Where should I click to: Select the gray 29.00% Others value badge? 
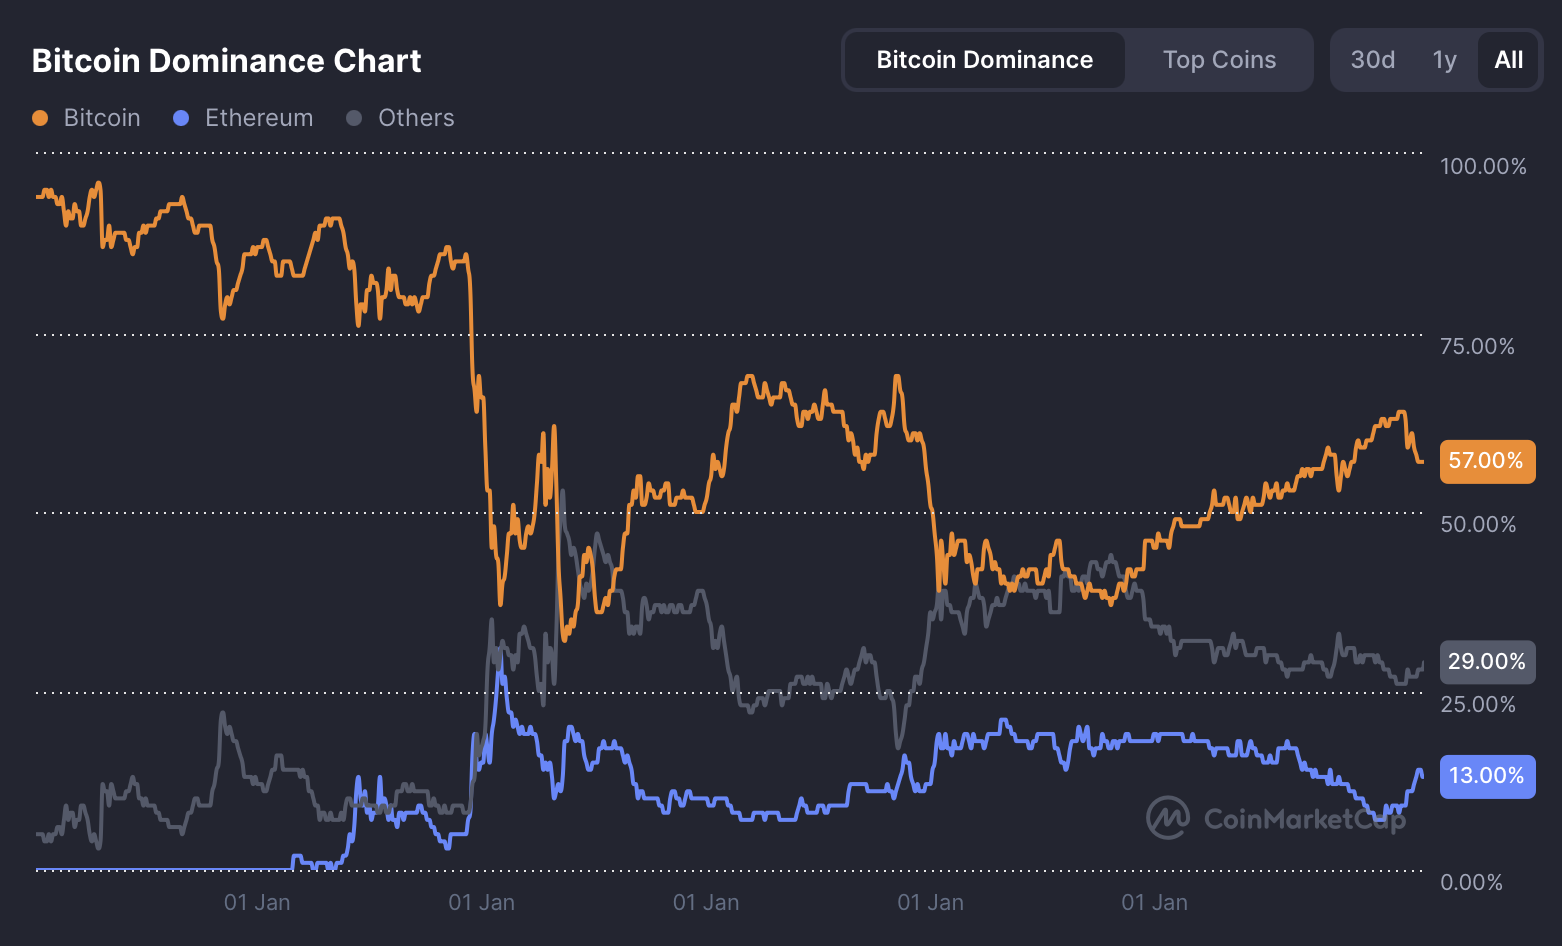point(1487,661)
